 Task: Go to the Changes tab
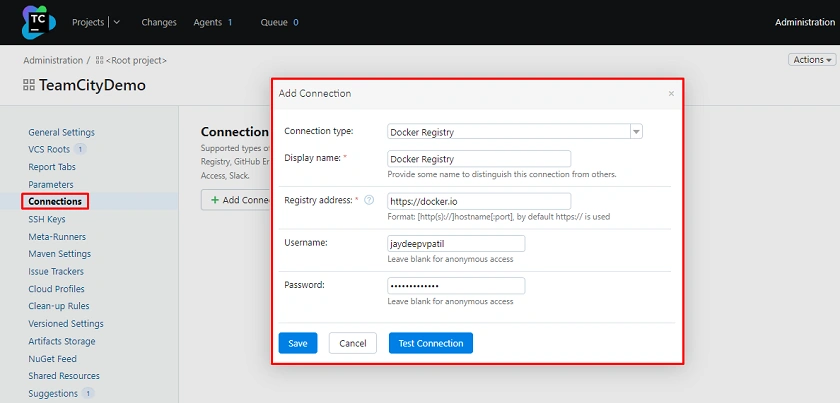tap(159, 23)
